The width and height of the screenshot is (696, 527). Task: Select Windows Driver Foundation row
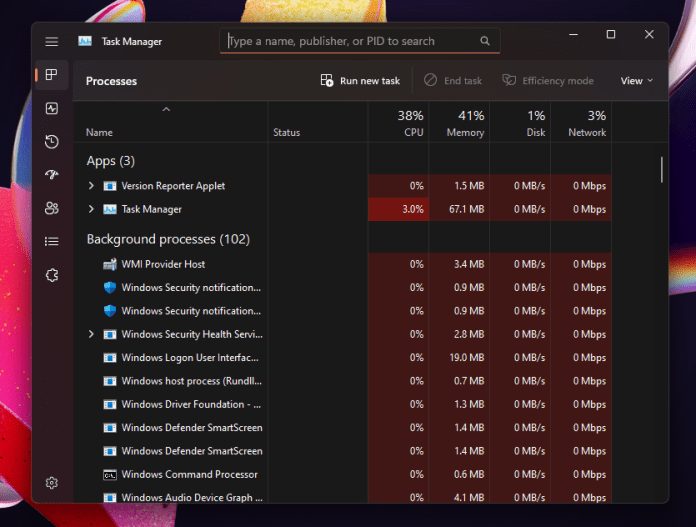[x=343, y=404]
